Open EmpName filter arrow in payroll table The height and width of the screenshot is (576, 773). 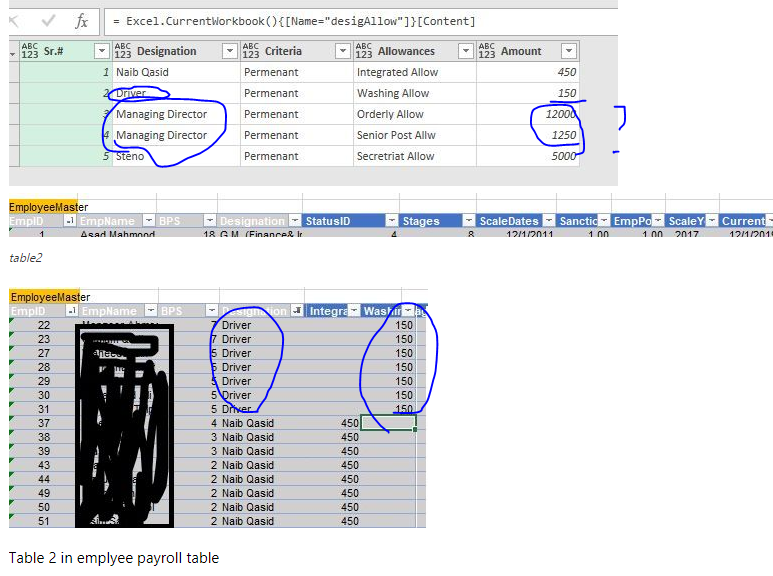[150, 310]
